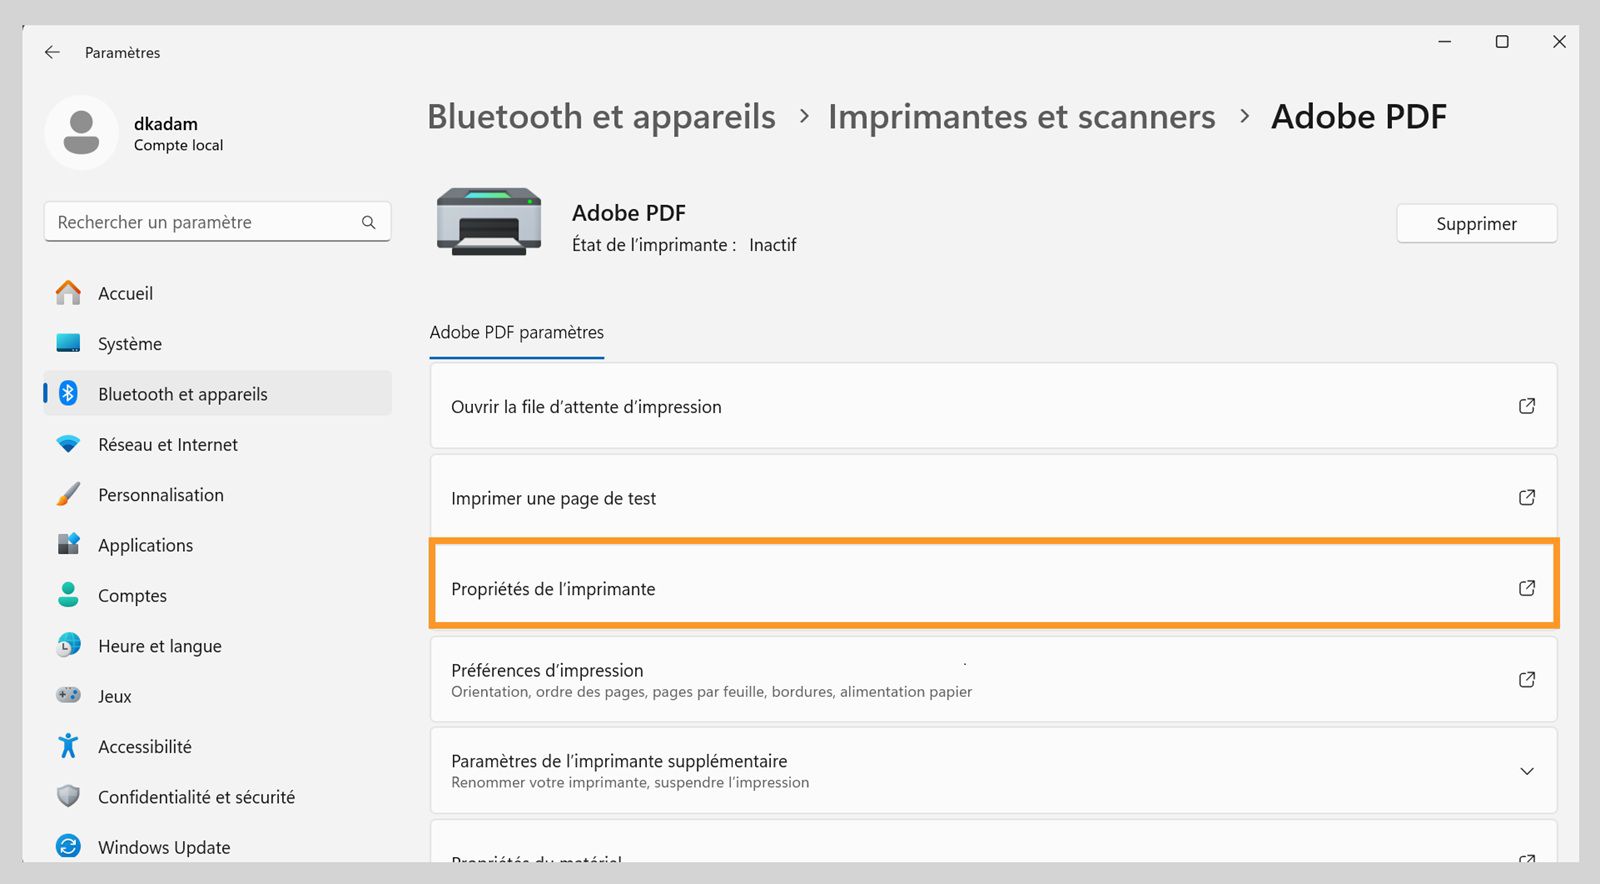Select the Bluetooth et appareils sidebar entry
Screen dimensions: 1600x884
pyautogui.click(x=182, y=393)
